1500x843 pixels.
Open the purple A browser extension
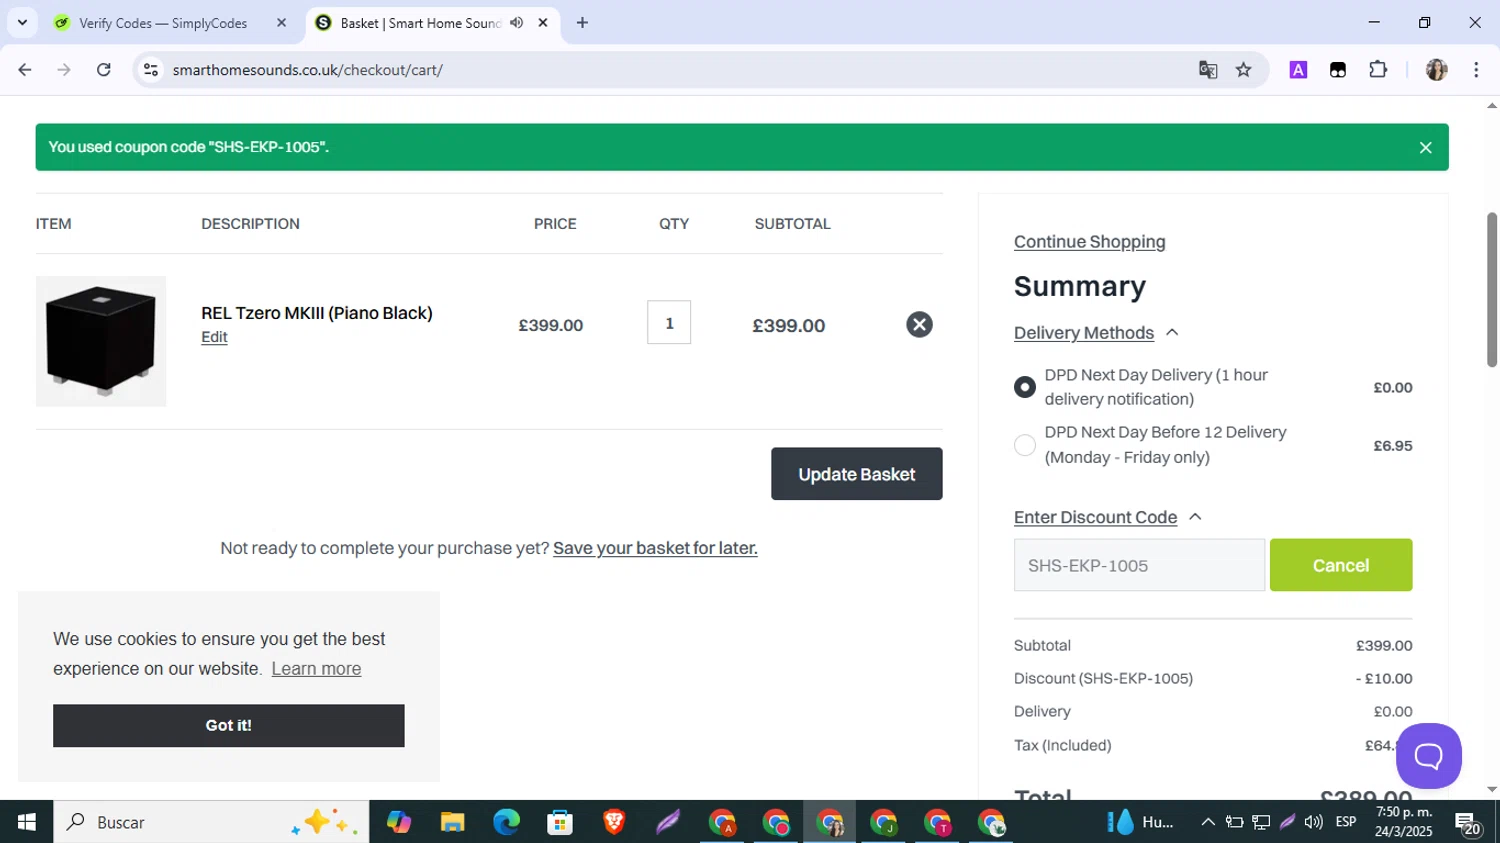1298,70
